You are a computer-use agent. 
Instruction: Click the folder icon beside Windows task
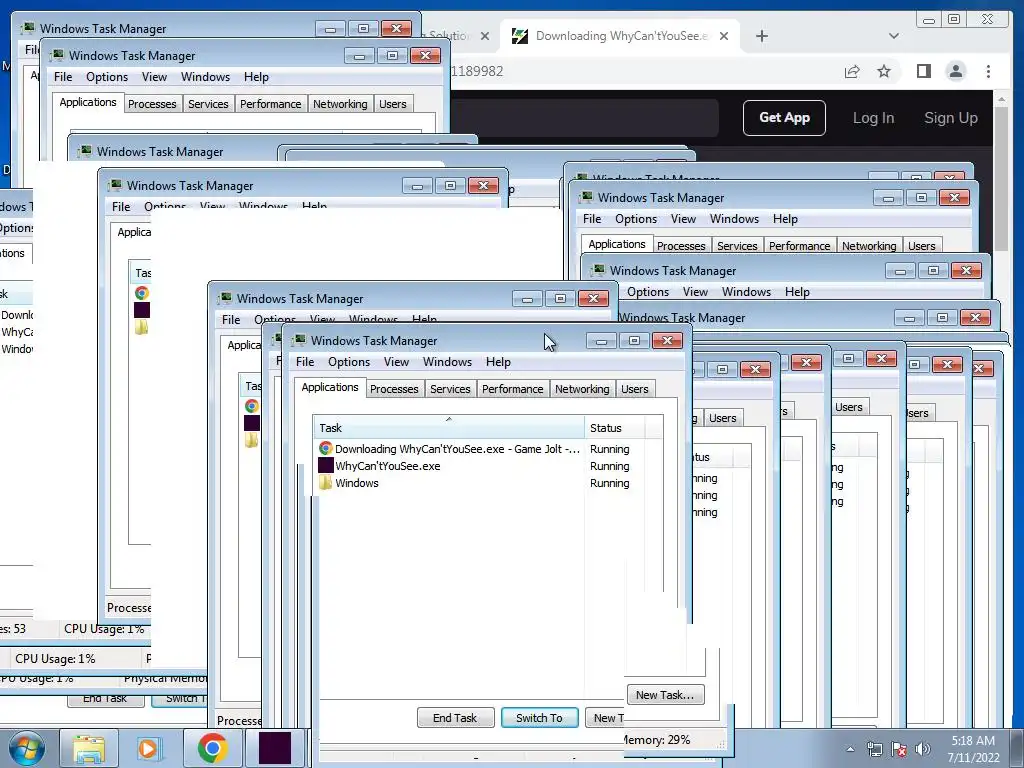click(325, 483)
